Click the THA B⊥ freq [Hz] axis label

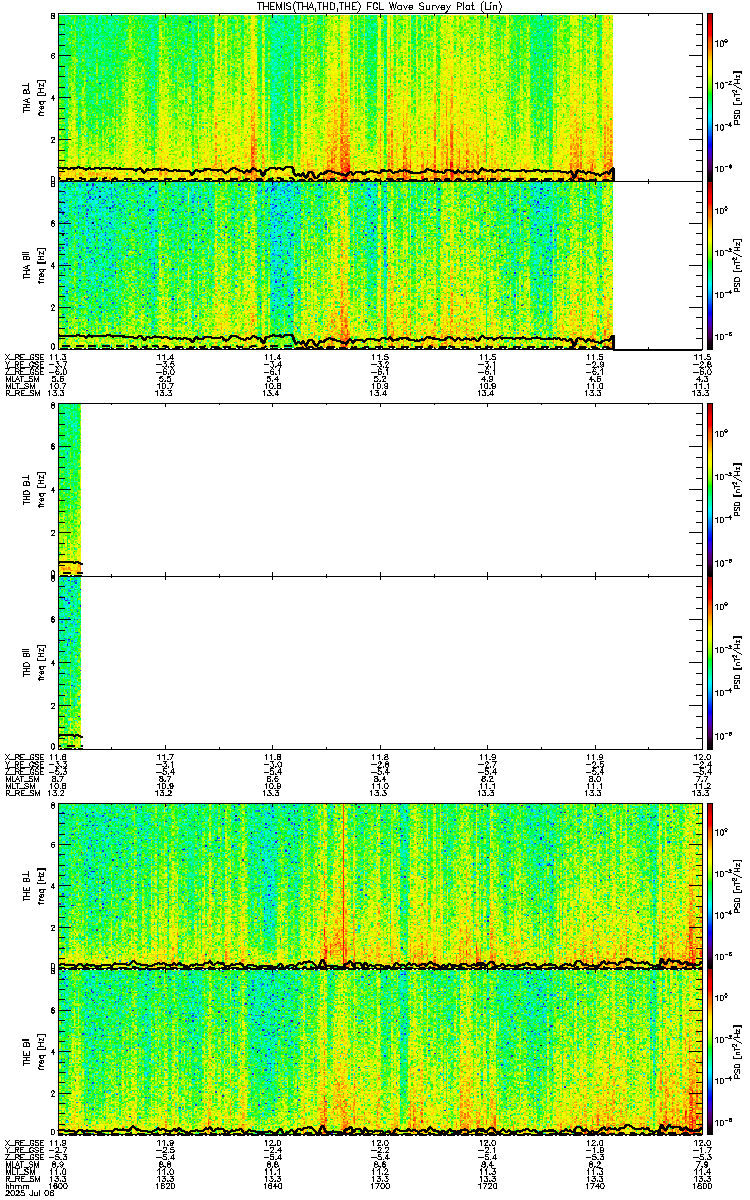pyautogui.click(x=42, y=97)
